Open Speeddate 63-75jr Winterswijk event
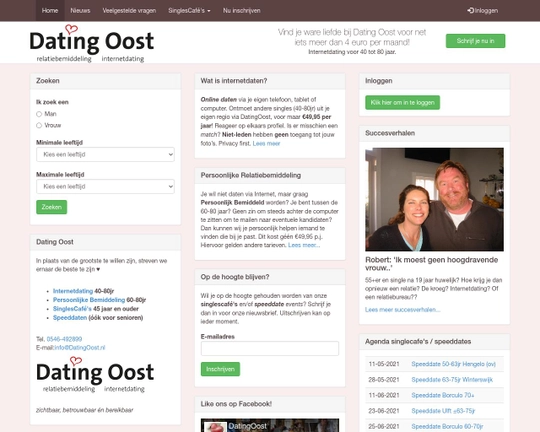 452,380
